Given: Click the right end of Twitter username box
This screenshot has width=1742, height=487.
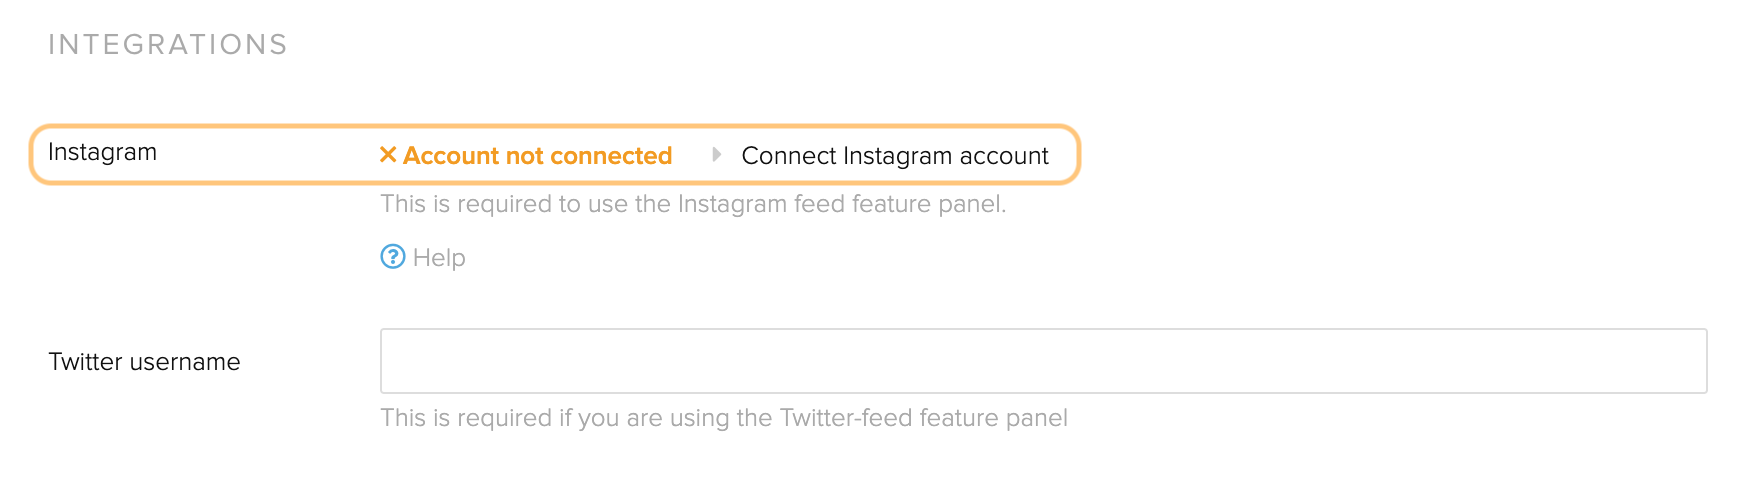Looking at the screenshot, I should pos(1680,361).
